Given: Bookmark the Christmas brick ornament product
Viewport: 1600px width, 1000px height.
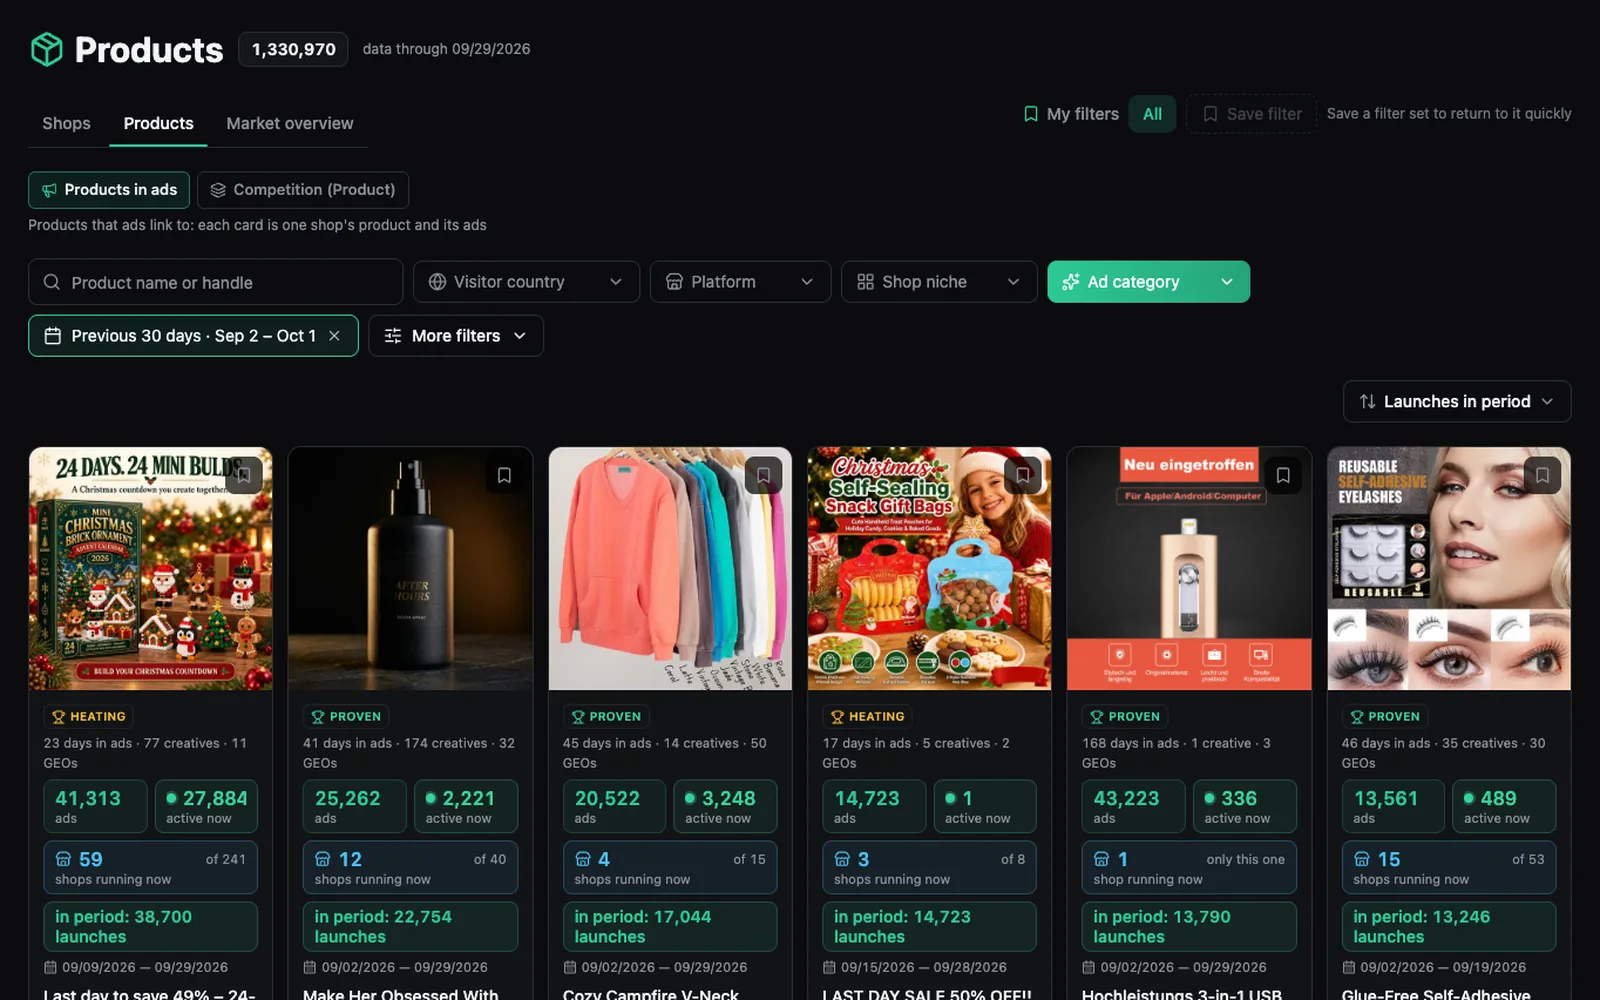Looking at the screenshot, I should [244, 475].
